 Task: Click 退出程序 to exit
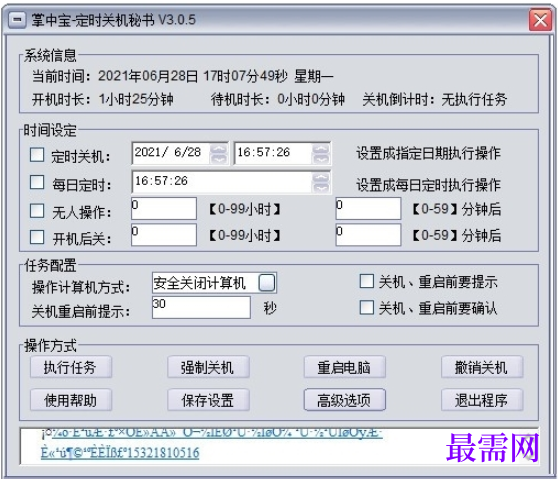[482, 400]
